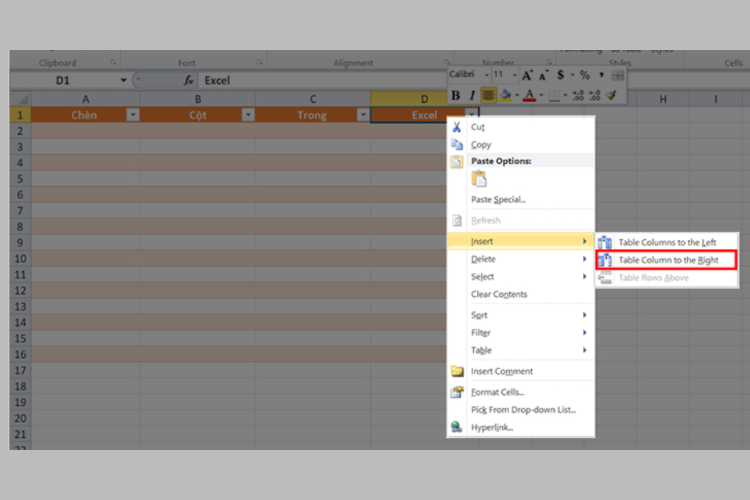750x500 pixels.
Task: Click the fill color paint bucket
Action: (505, 95)
